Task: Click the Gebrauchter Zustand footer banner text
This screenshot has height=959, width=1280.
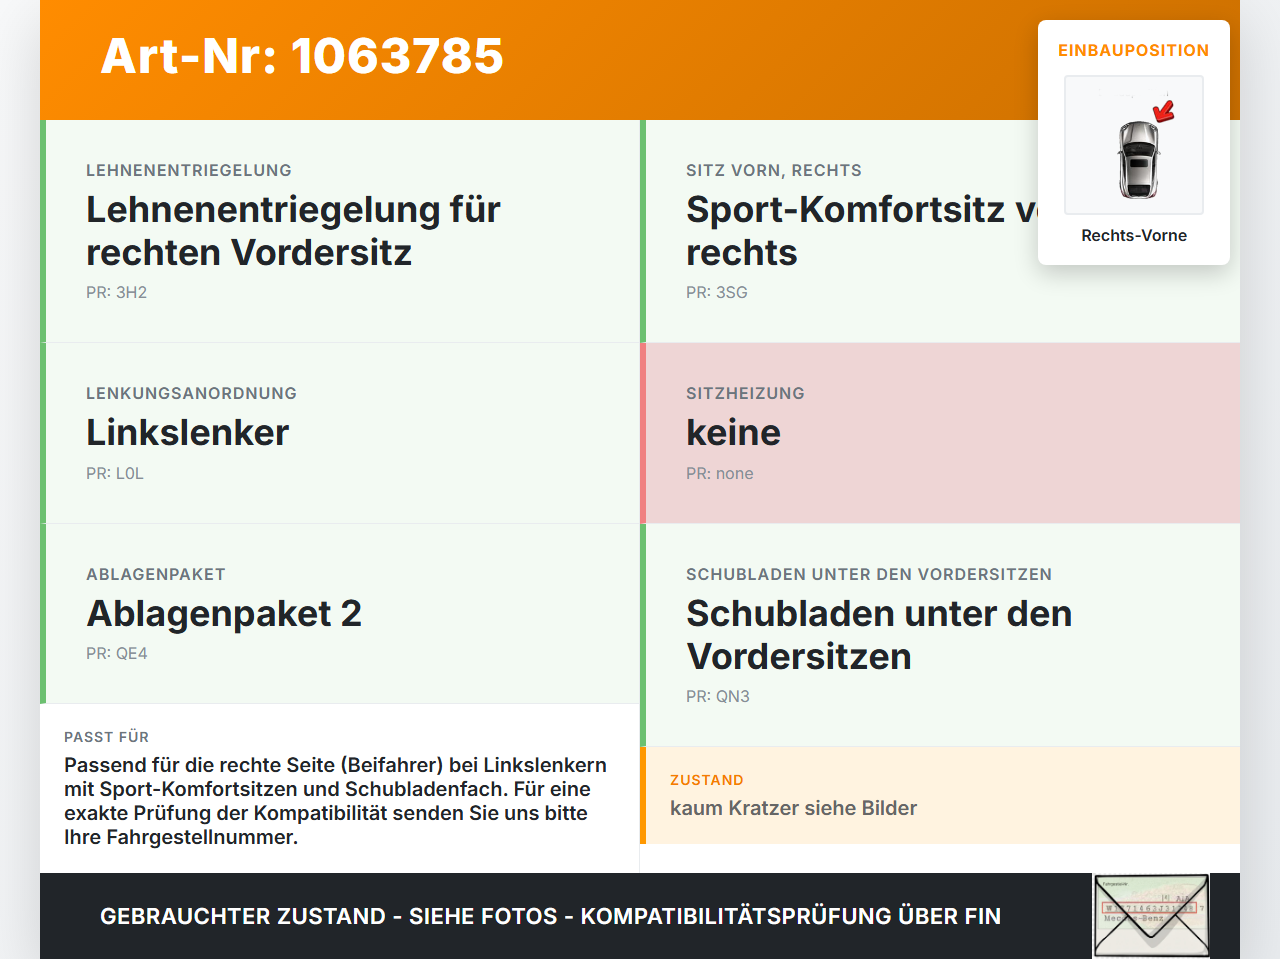Action: pos(550,916)
